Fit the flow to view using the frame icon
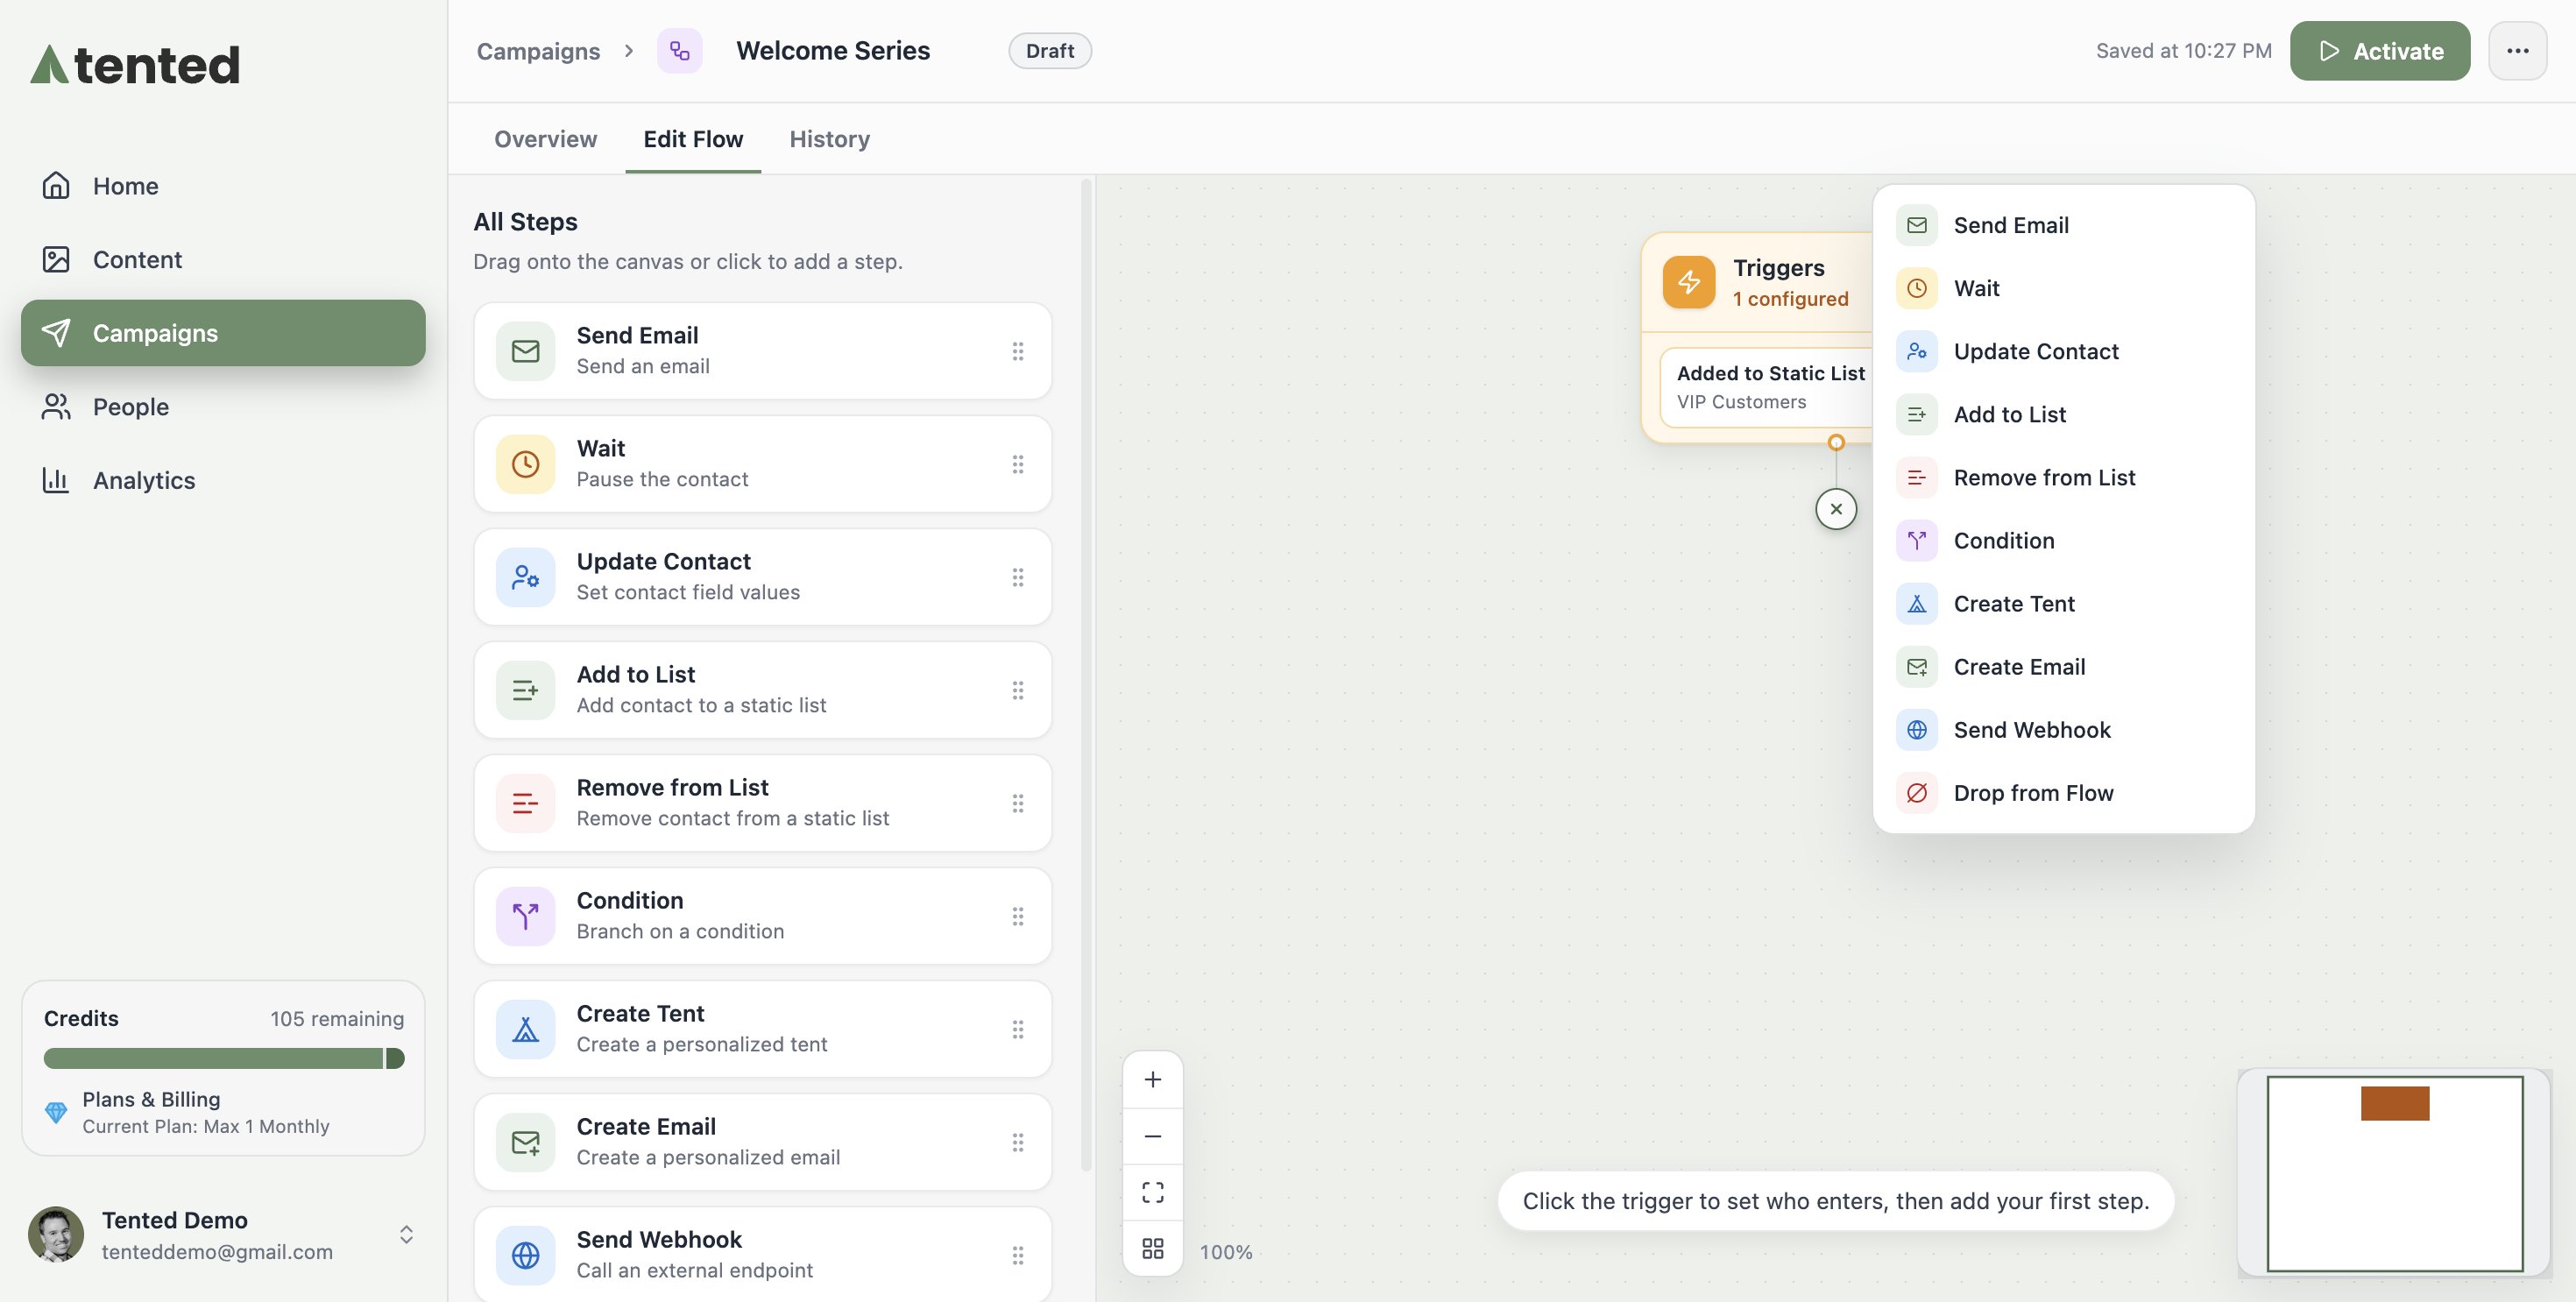2576x1302 pixels. coord(1153,1192)
